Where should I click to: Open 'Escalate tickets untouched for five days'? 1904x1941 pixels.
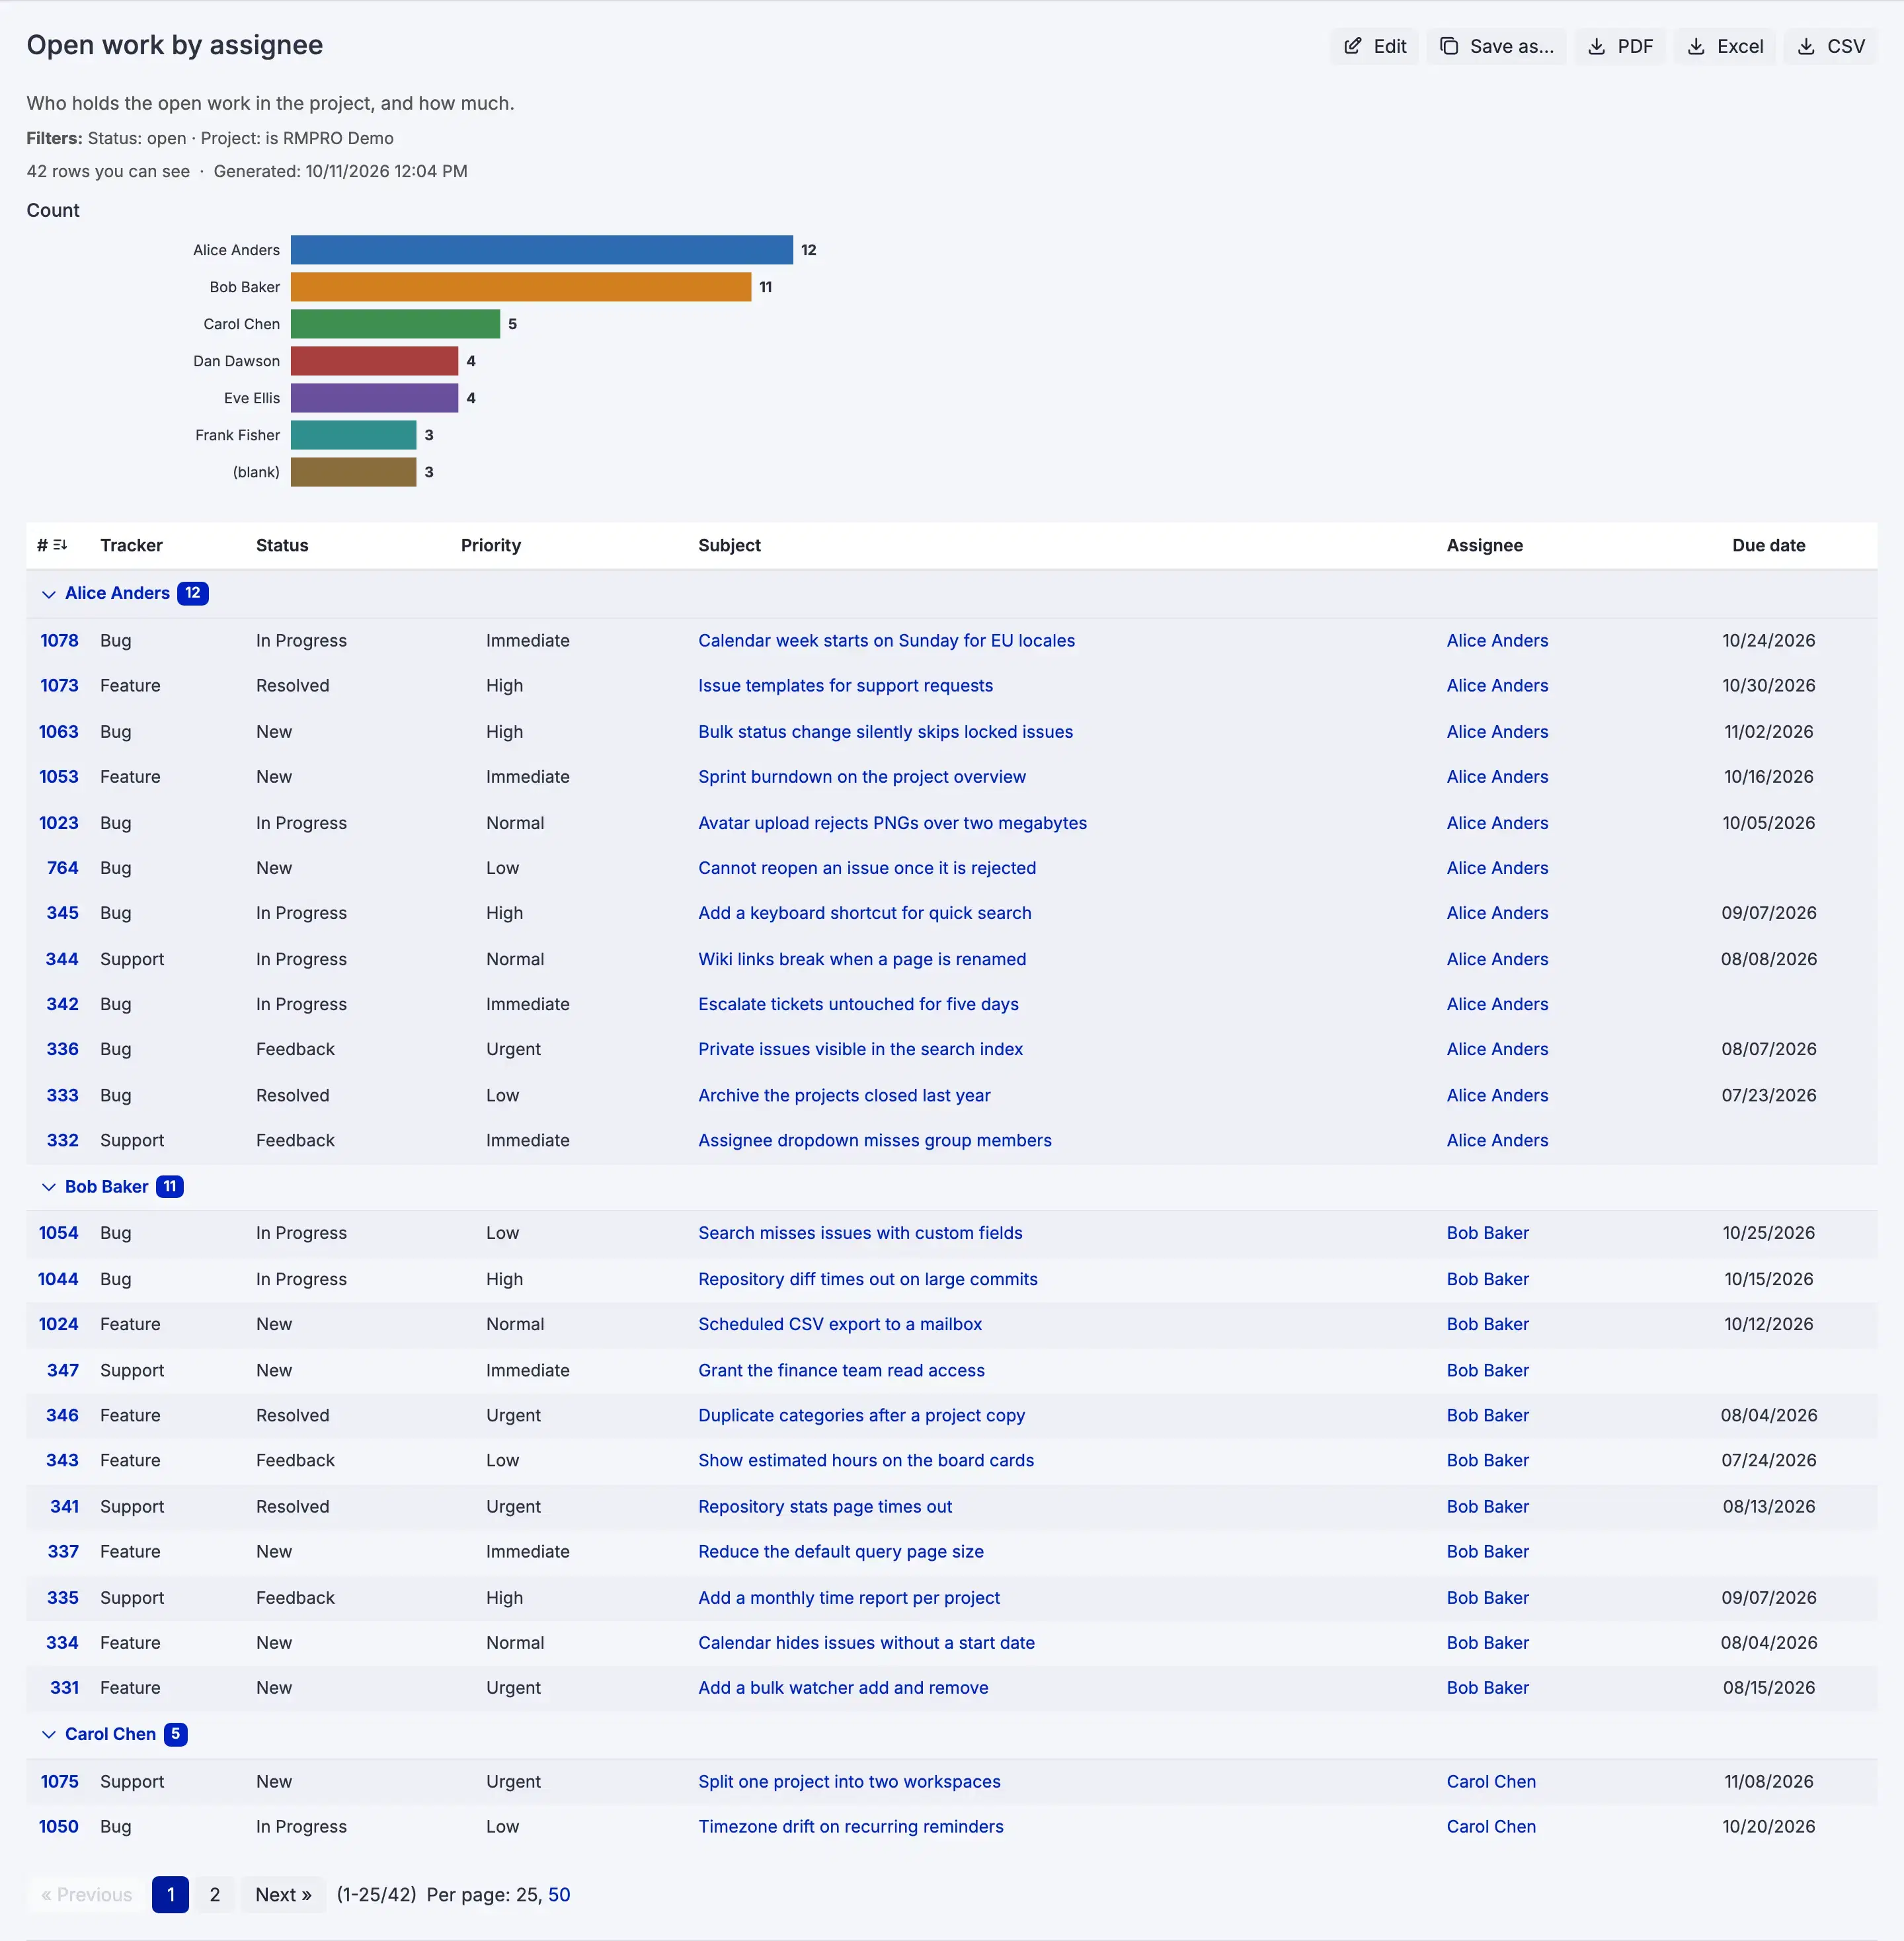tap(858, 1004)
